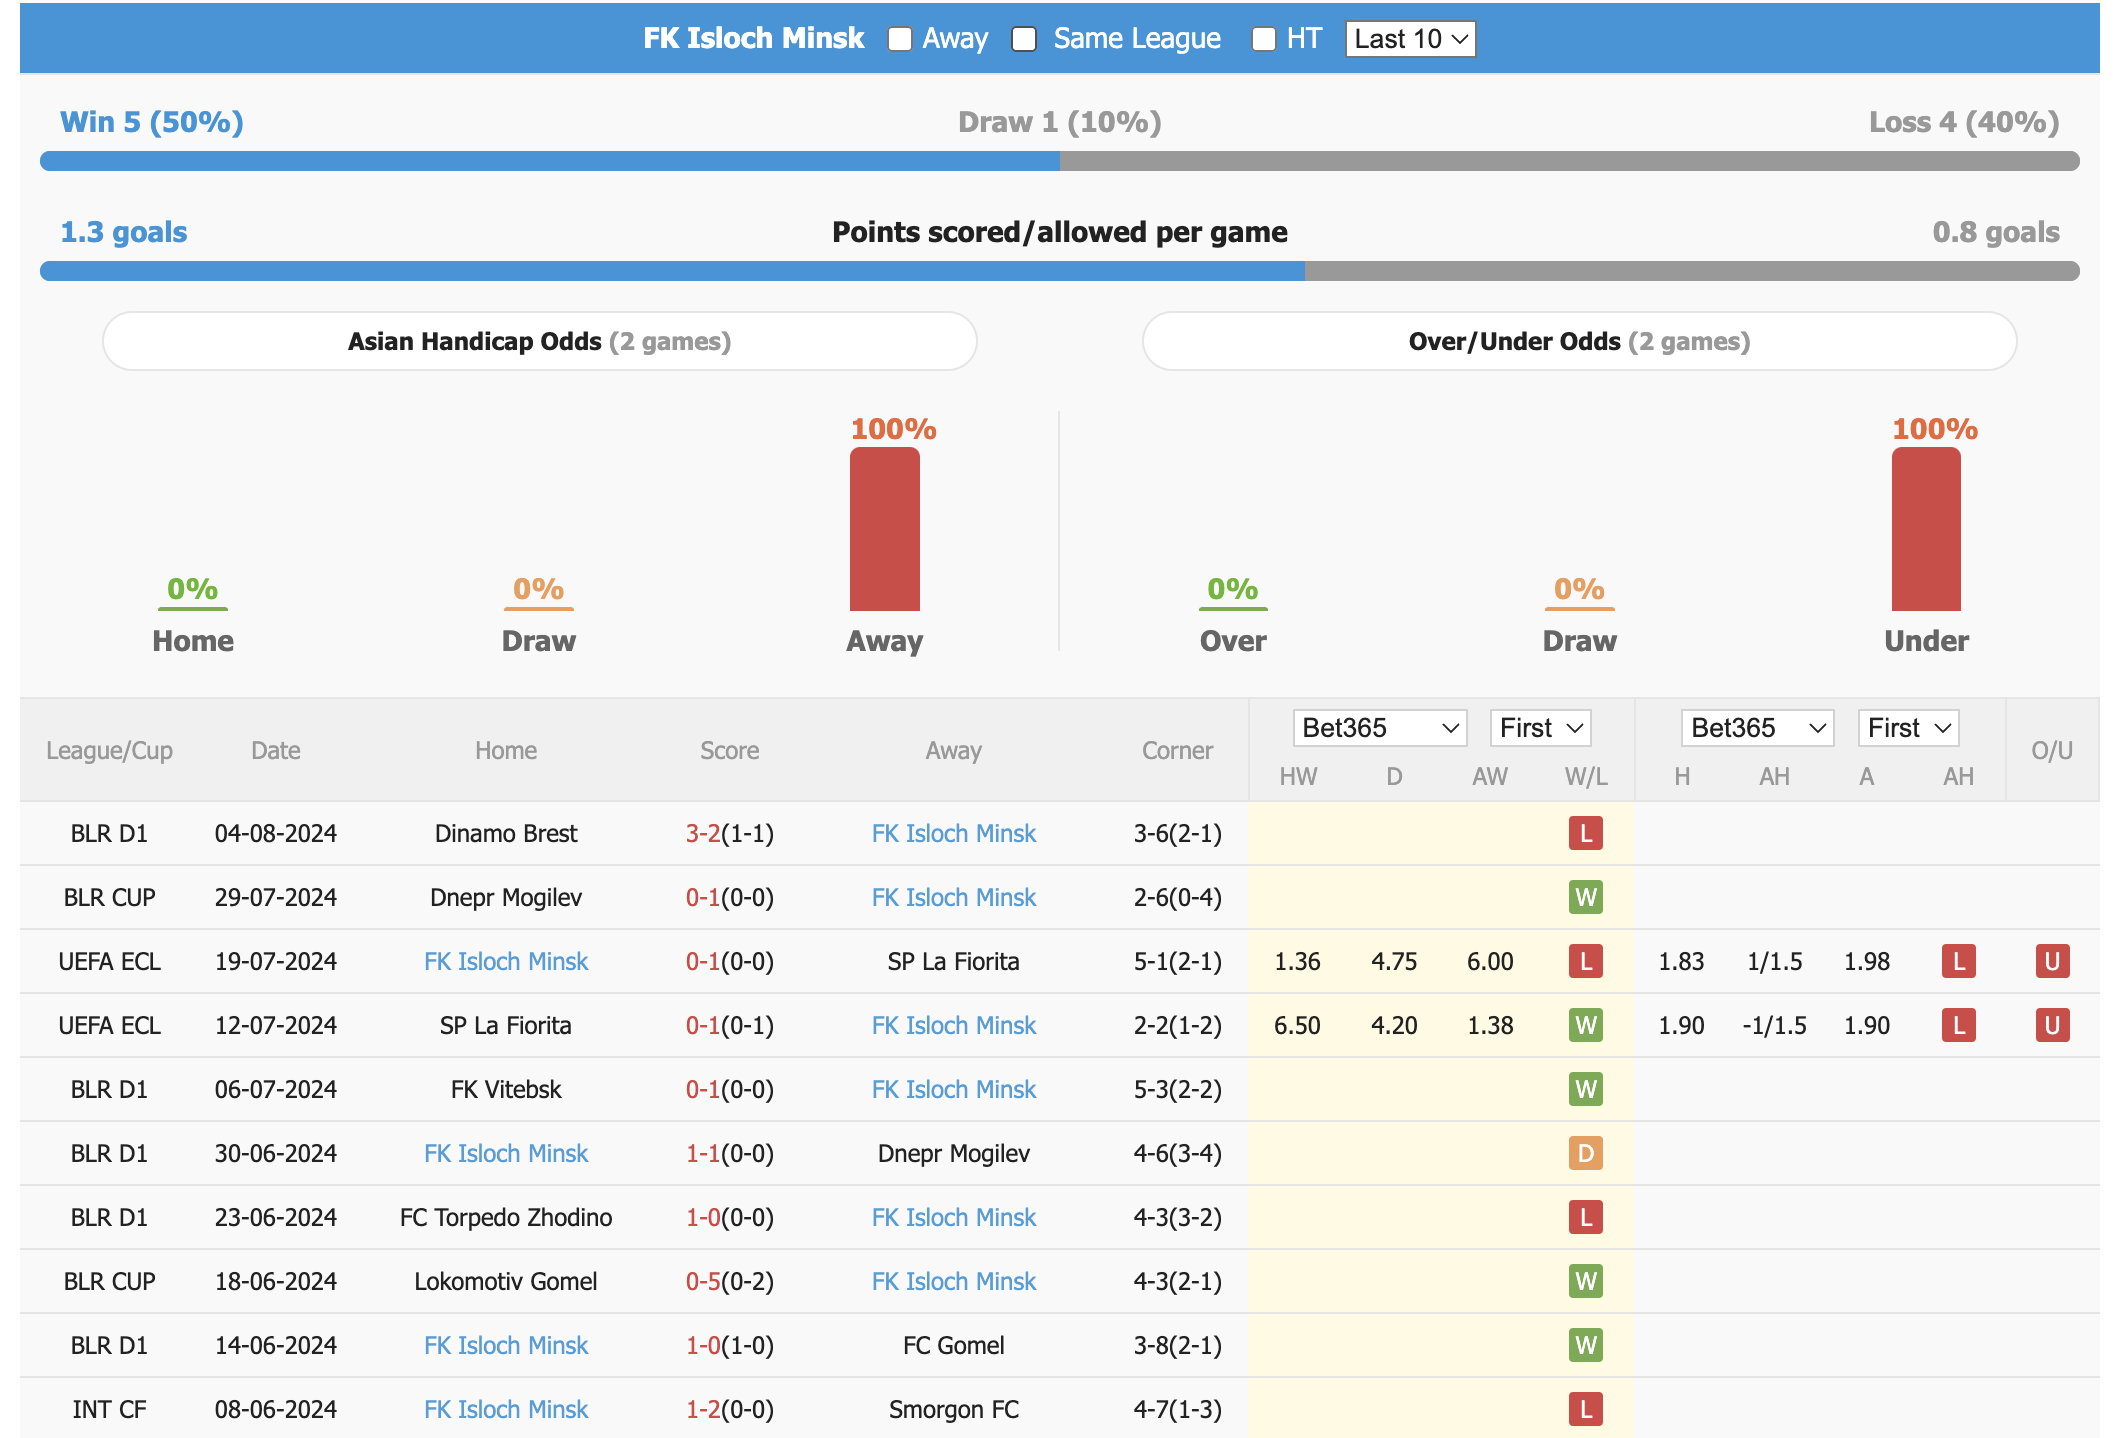Click the Score column header
This screenshot has width=2118, height=1438.
pyautogui.click(x=730, y=750)
